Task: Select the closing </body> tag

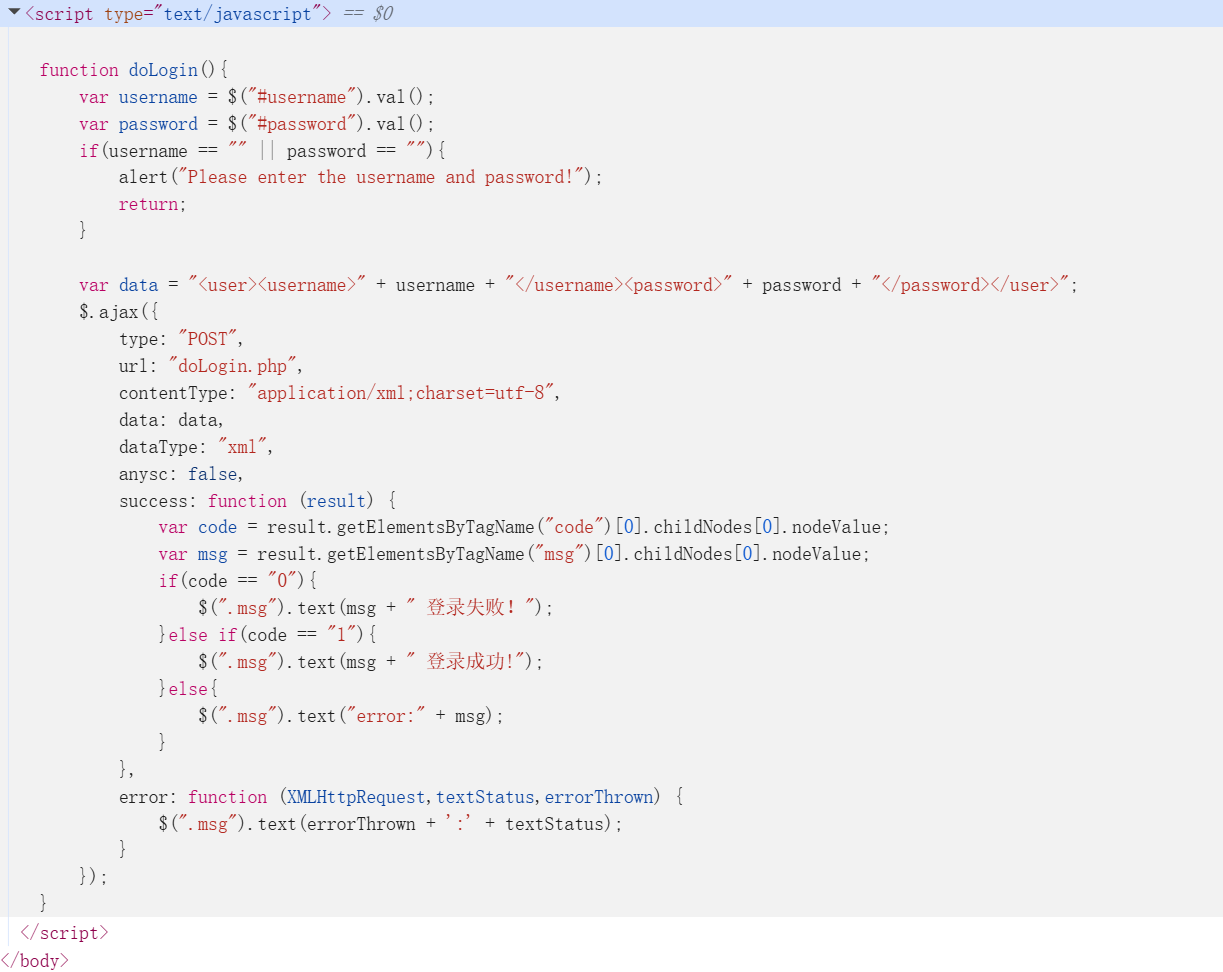Action: click(34, 960)
